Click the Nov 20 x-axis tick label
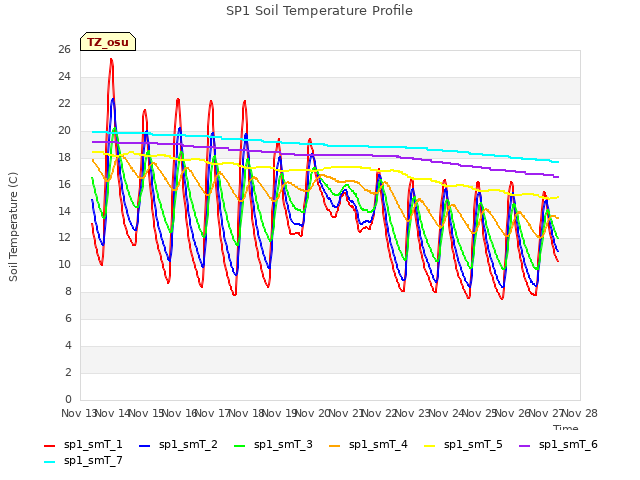This screenshot has height=480, width=640. [x=312, y=413]
